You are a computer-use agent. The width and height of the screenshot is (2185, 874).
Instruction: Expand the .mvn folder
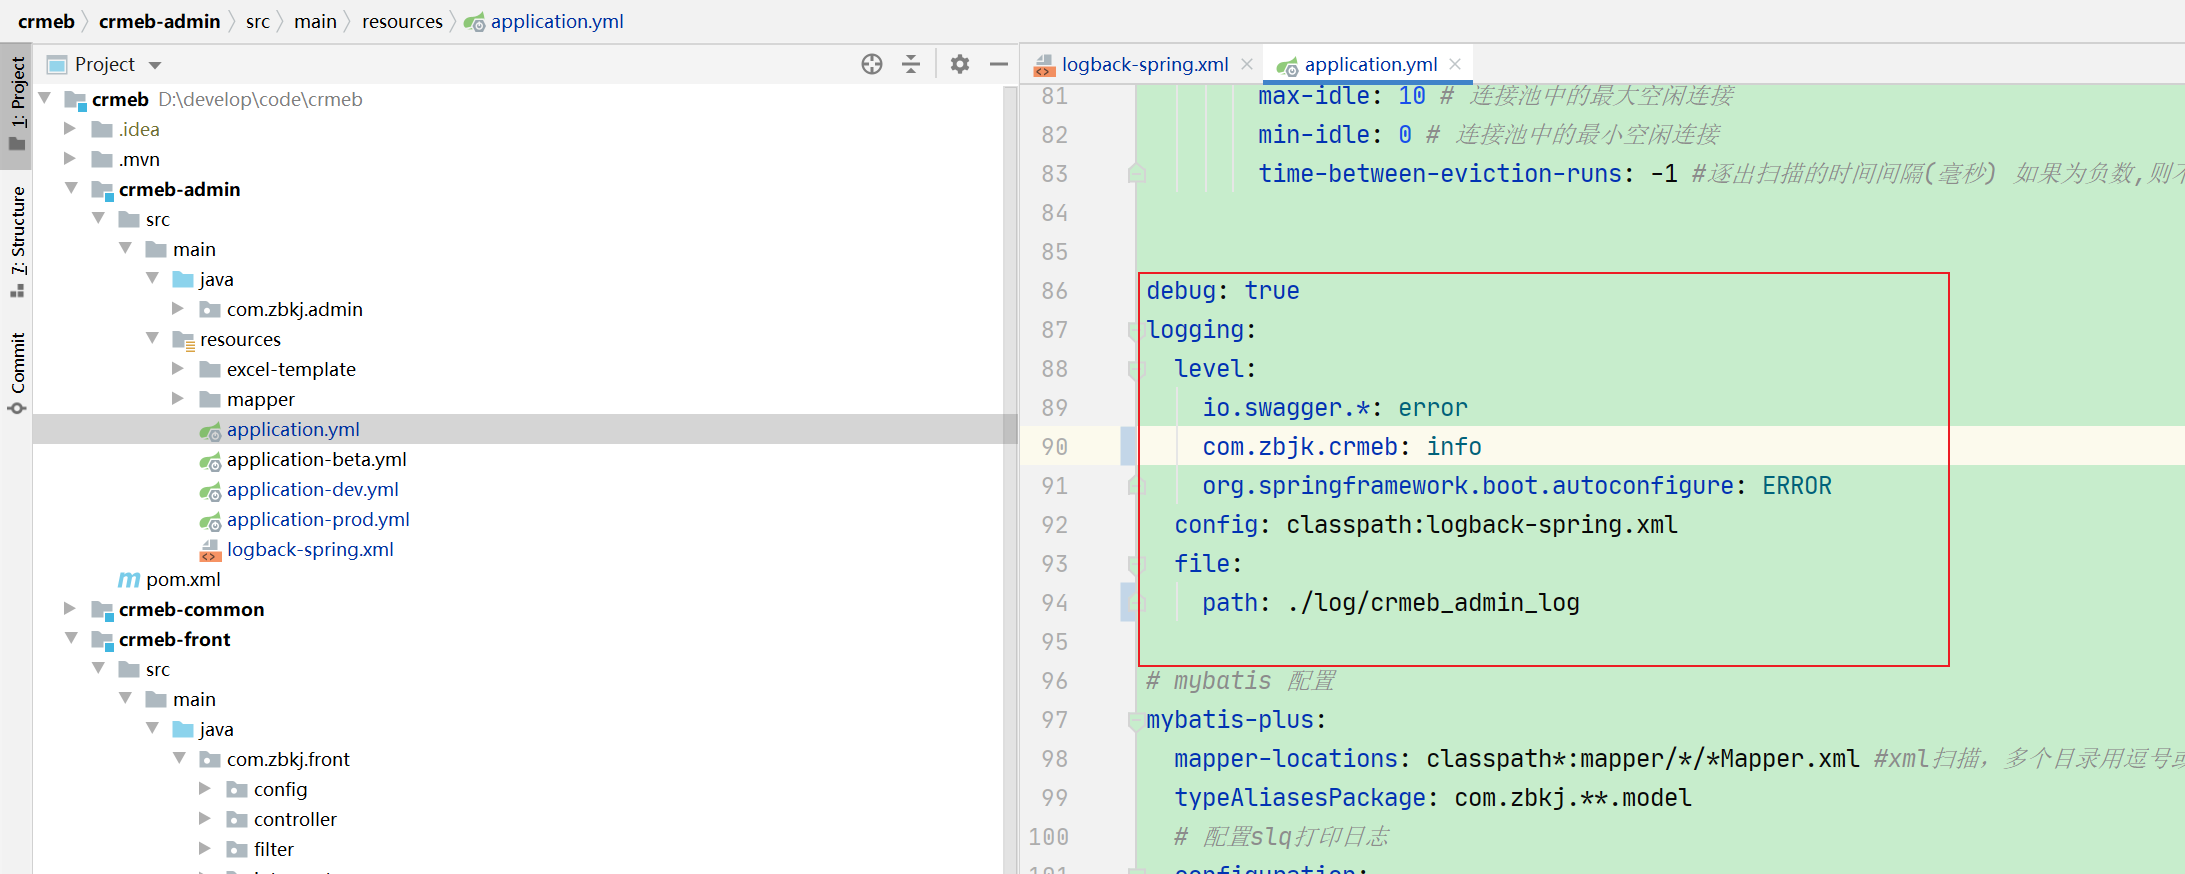(70, 158)
